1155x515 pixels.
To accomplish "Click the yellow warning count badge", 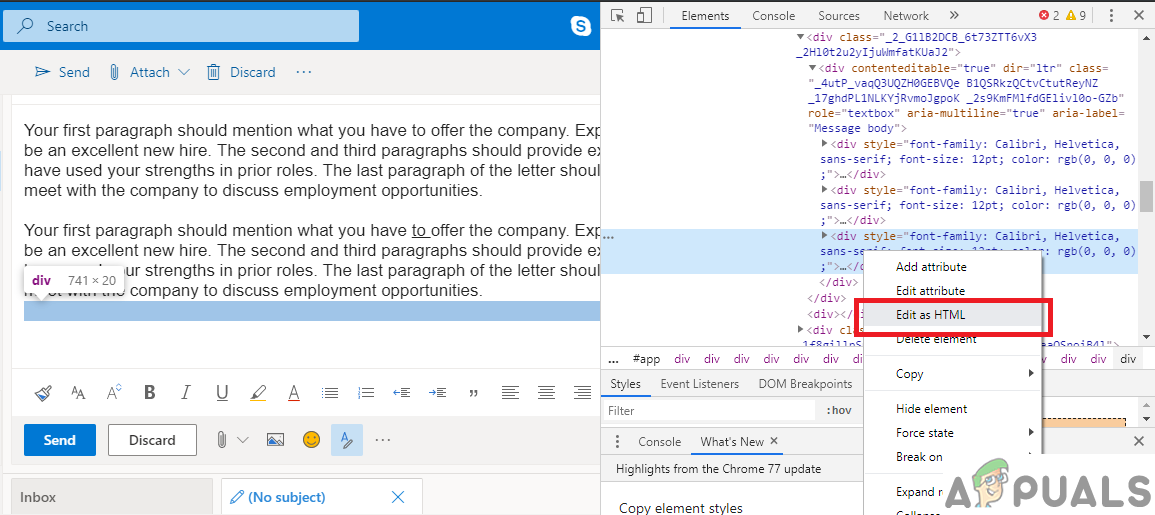I will pos(1075,15).
